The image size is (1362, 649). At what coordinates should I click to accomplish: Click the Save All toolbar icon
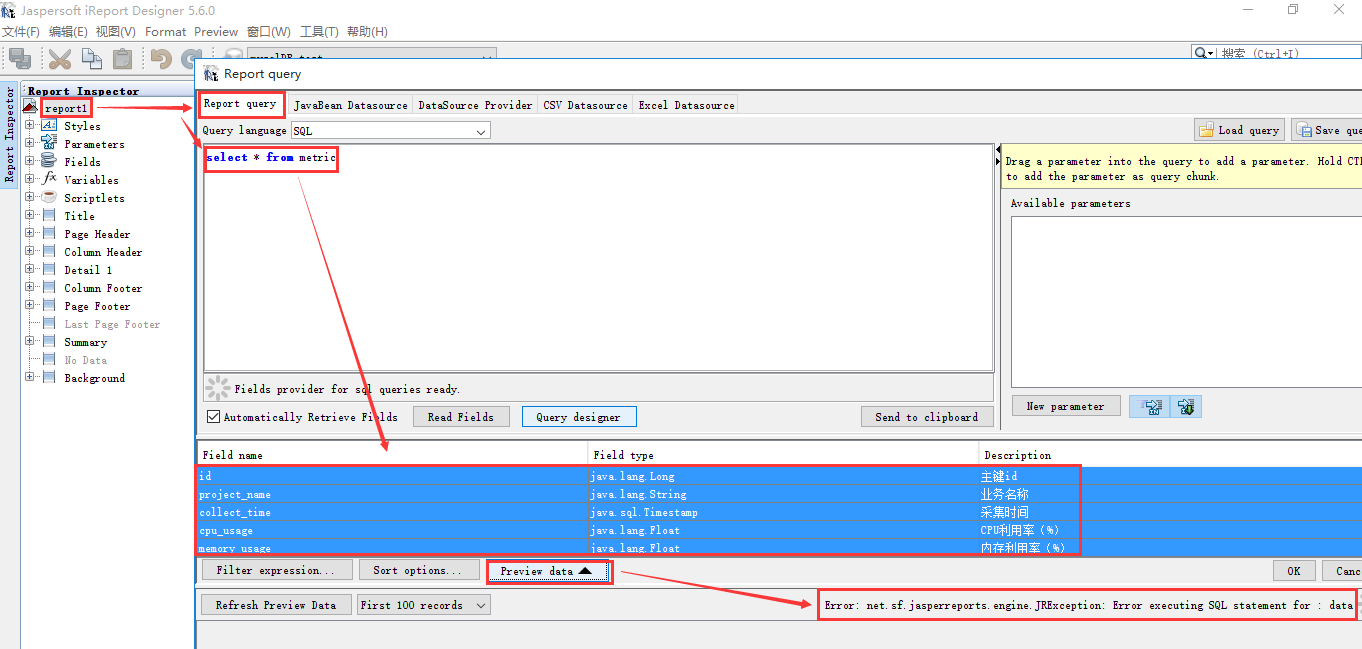click(19, 59)
